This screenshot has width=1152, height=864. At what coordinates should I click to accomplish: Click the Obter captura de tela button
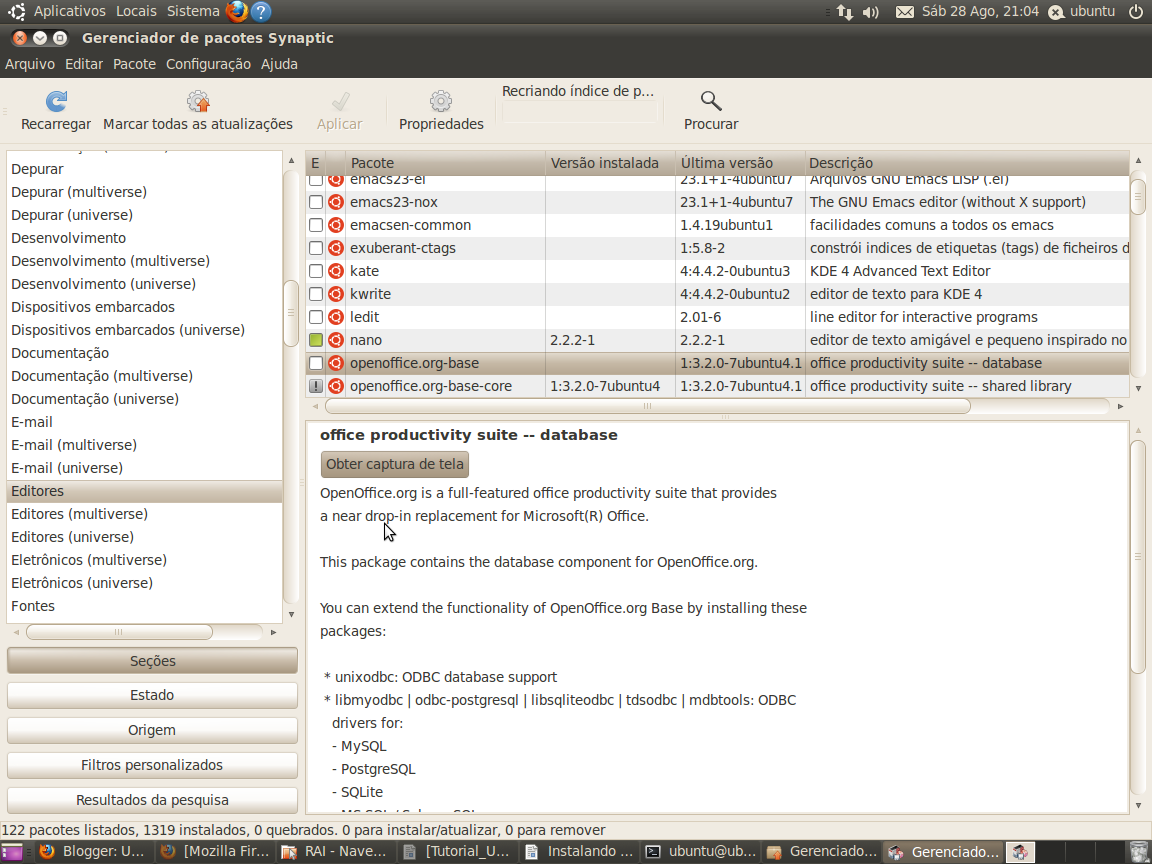[395, 464]
